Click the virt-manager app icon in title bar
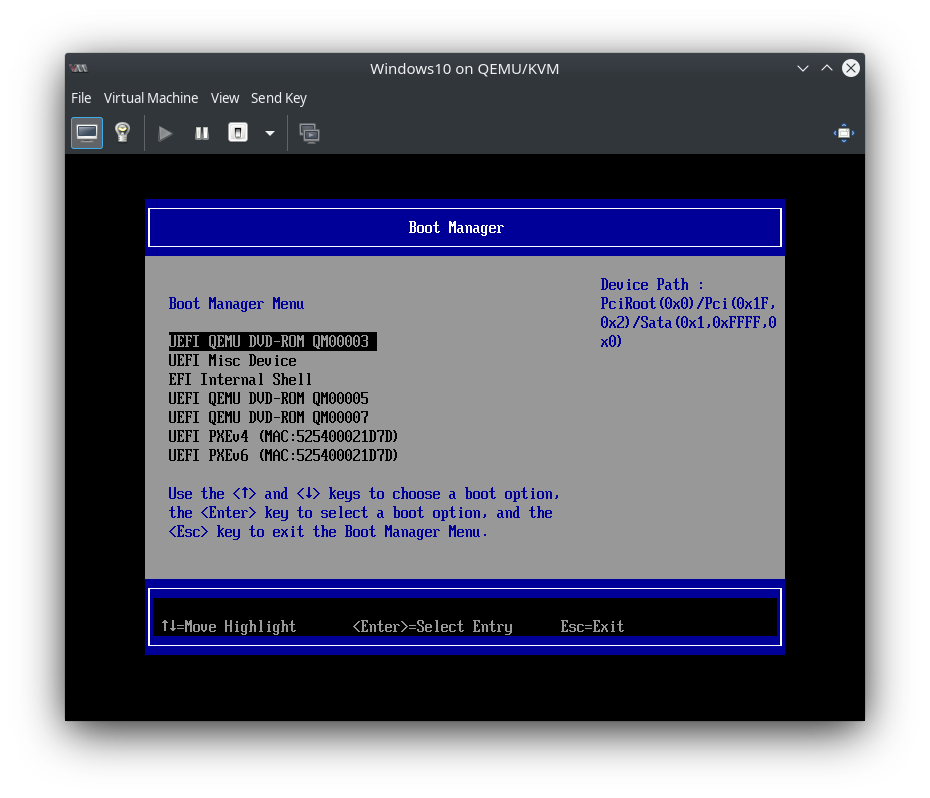This screenshot has width=930, height=798. click(78, 68)
